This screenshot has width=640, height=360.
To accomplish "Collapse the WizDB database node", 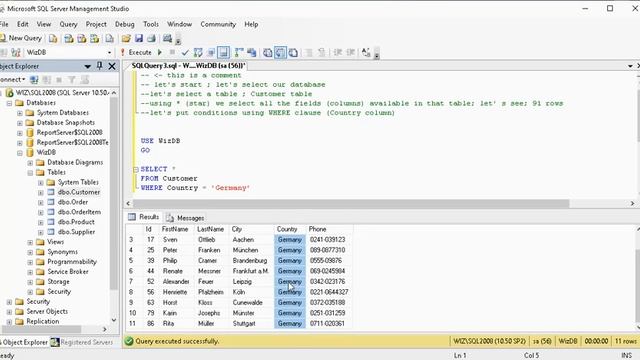I will [20, 153].
